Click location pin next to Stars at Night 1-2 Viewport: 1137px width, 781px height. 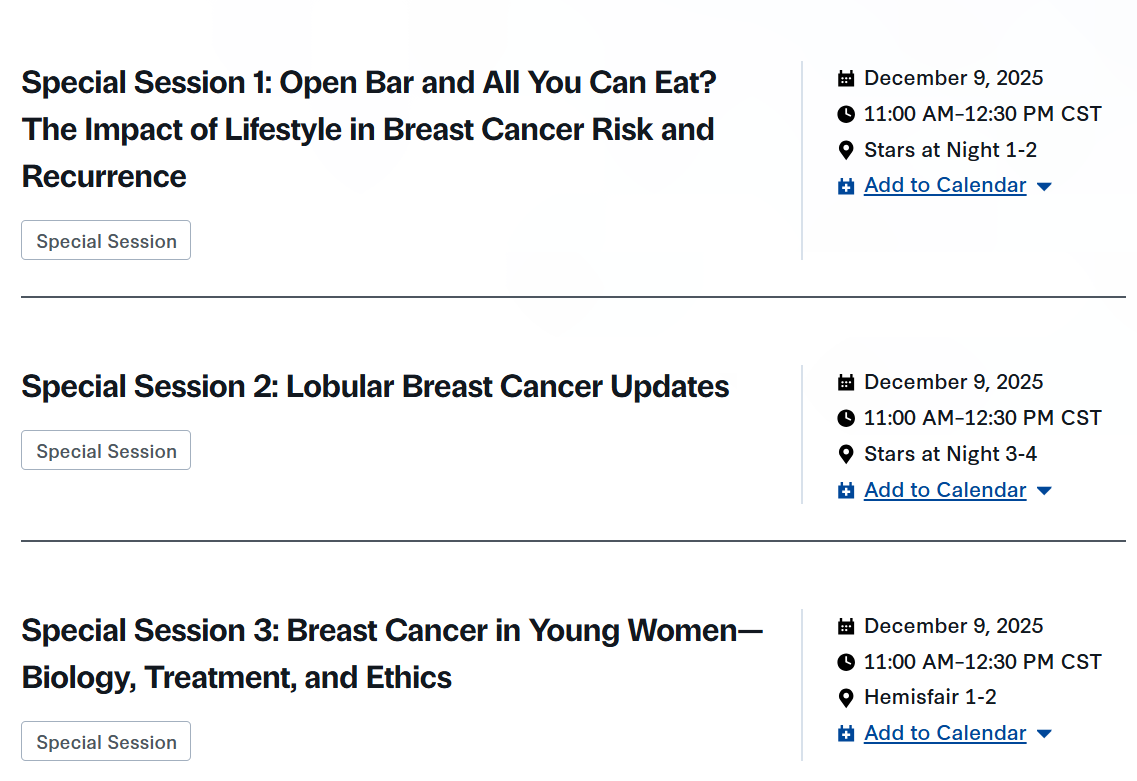(846, 150)
